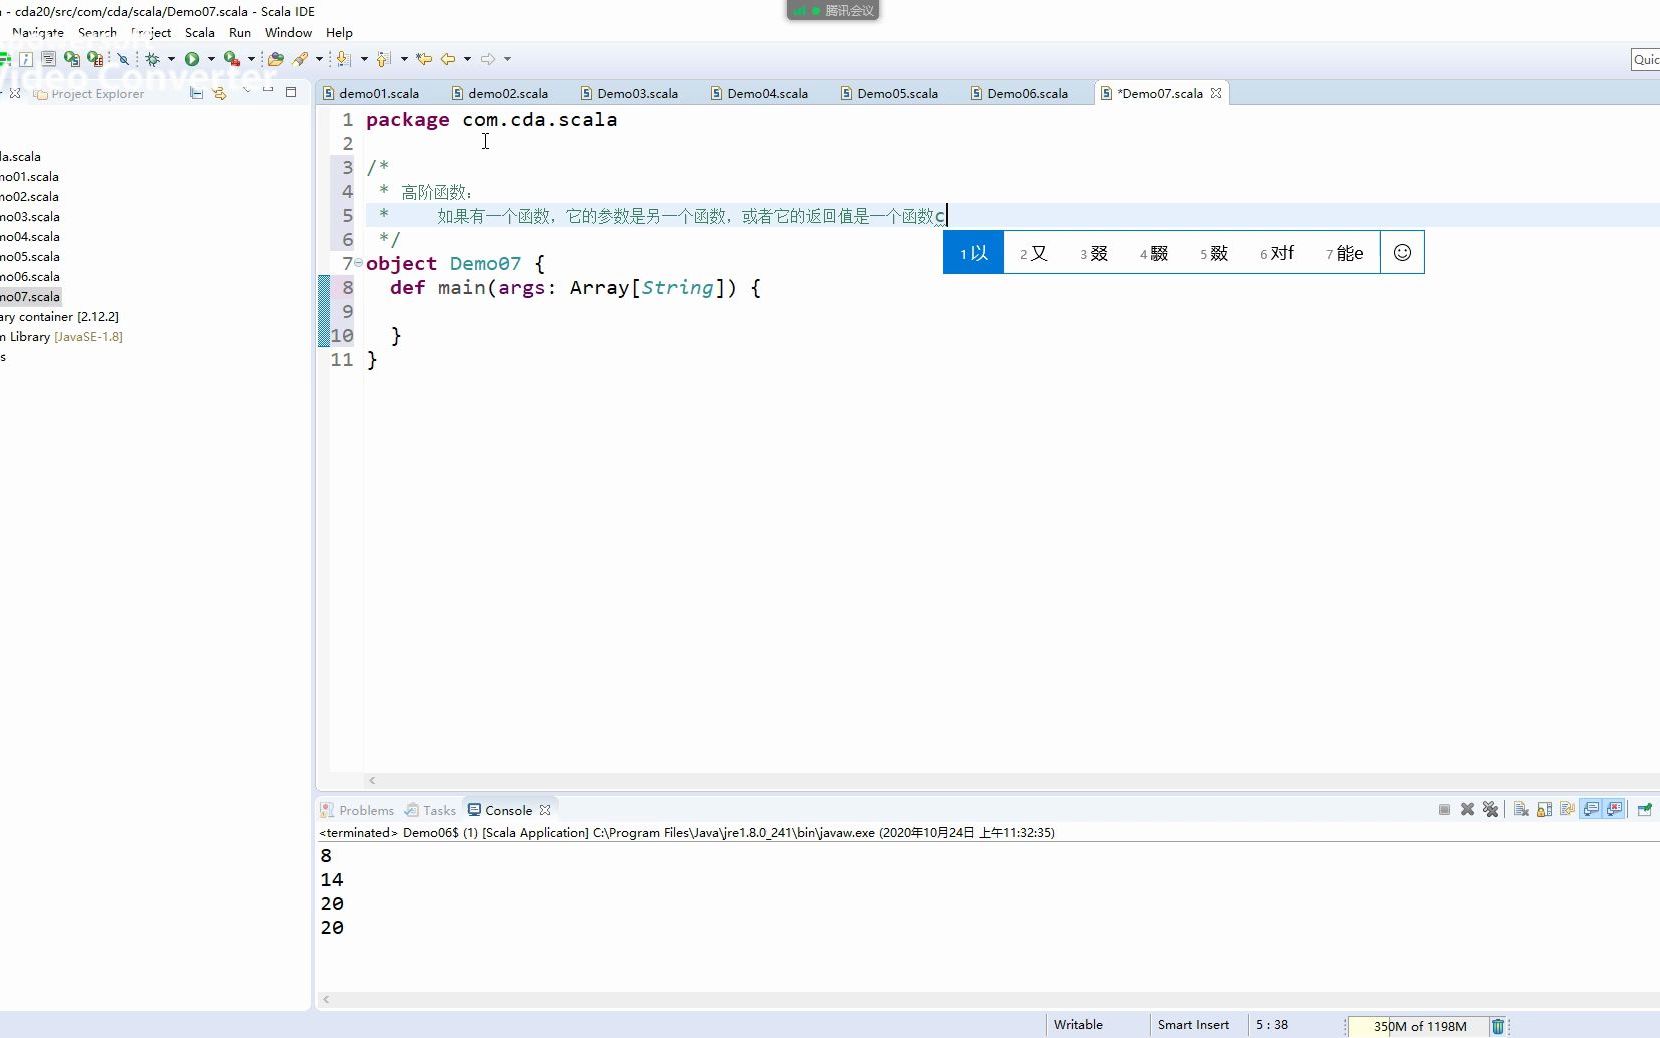Toggle Show Console on Standard Out
The width and height of the screenshot is (1660, 1038).
pyautogui.click(x=1591, y=810)
